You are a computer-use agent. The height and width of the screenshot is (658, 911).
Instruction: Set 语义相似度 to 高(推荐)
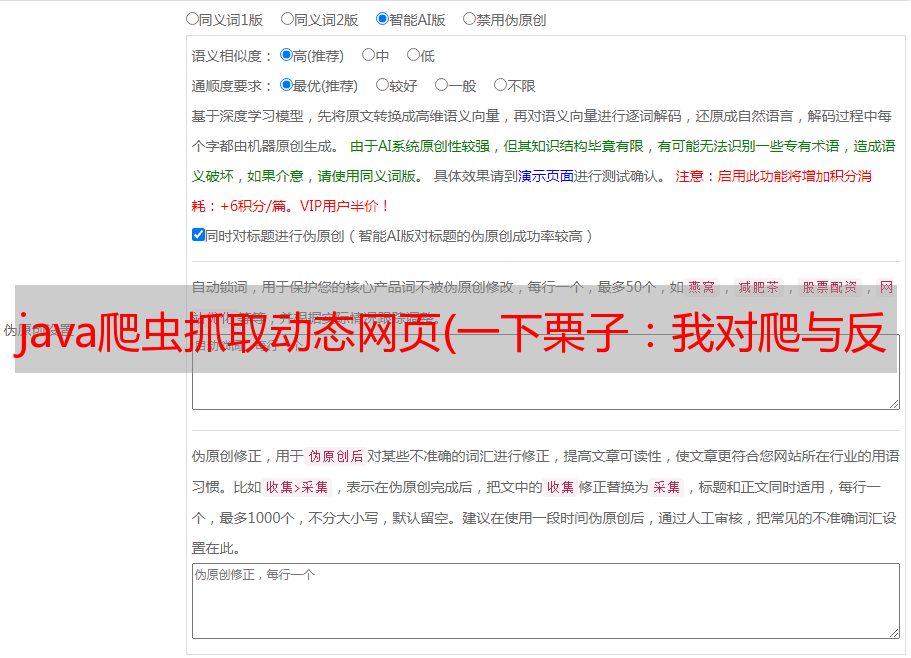point(286,55)
